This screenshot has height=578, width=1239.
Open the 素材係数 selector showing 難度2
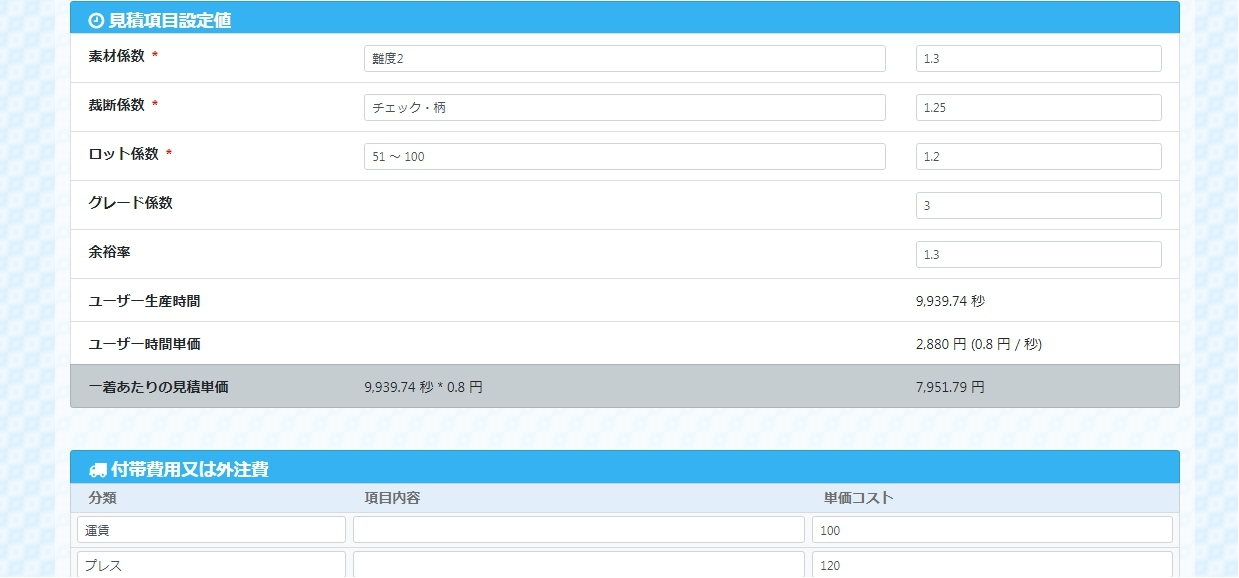coord(624,59)
